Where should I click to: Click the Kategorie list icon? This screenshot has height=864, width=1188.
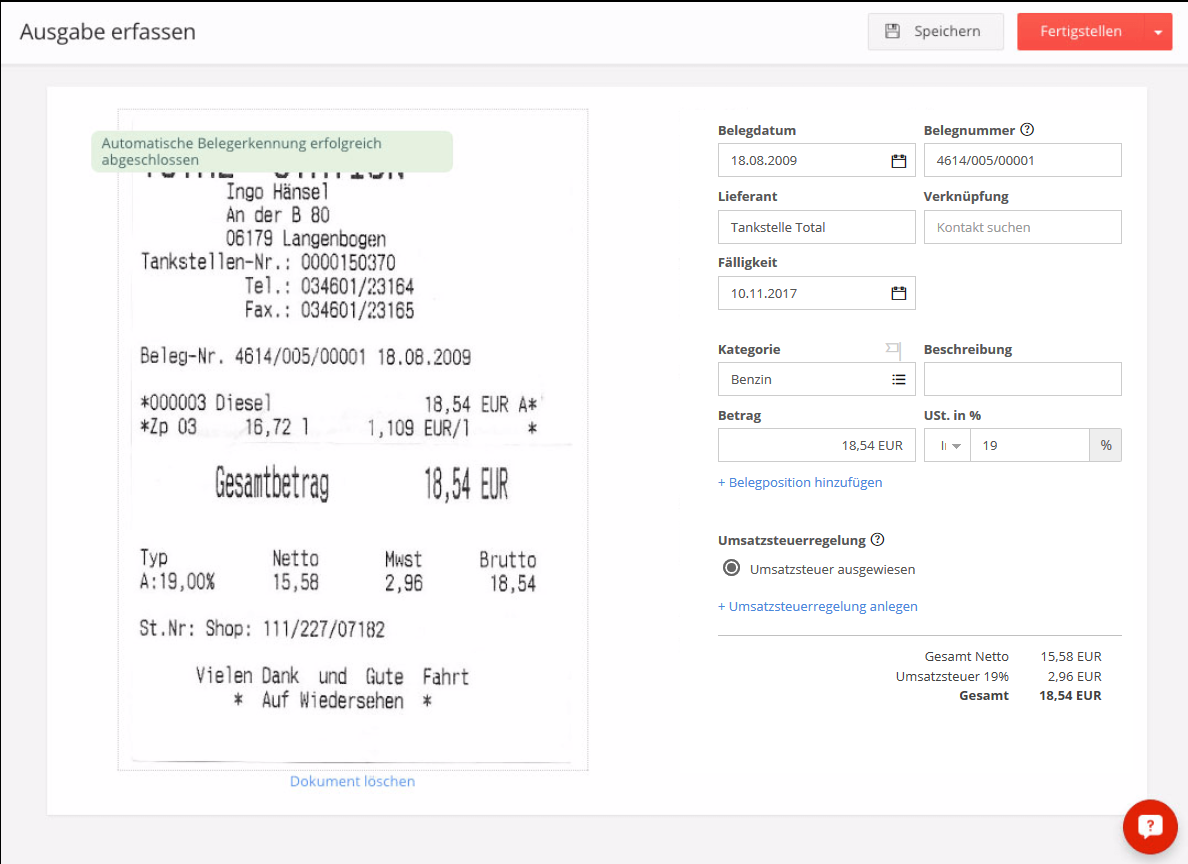tap(898, 380)
